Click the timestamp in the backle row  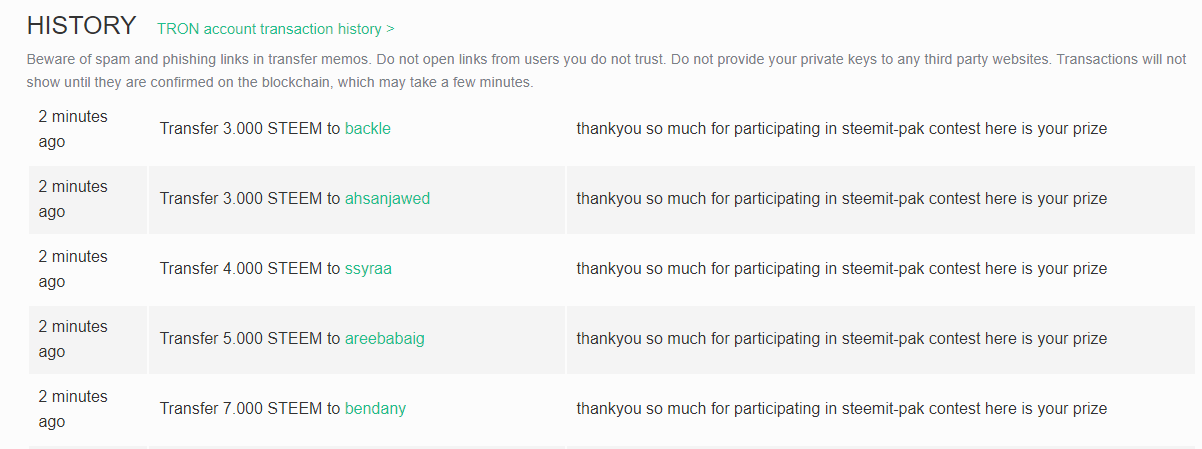point(73,129)
